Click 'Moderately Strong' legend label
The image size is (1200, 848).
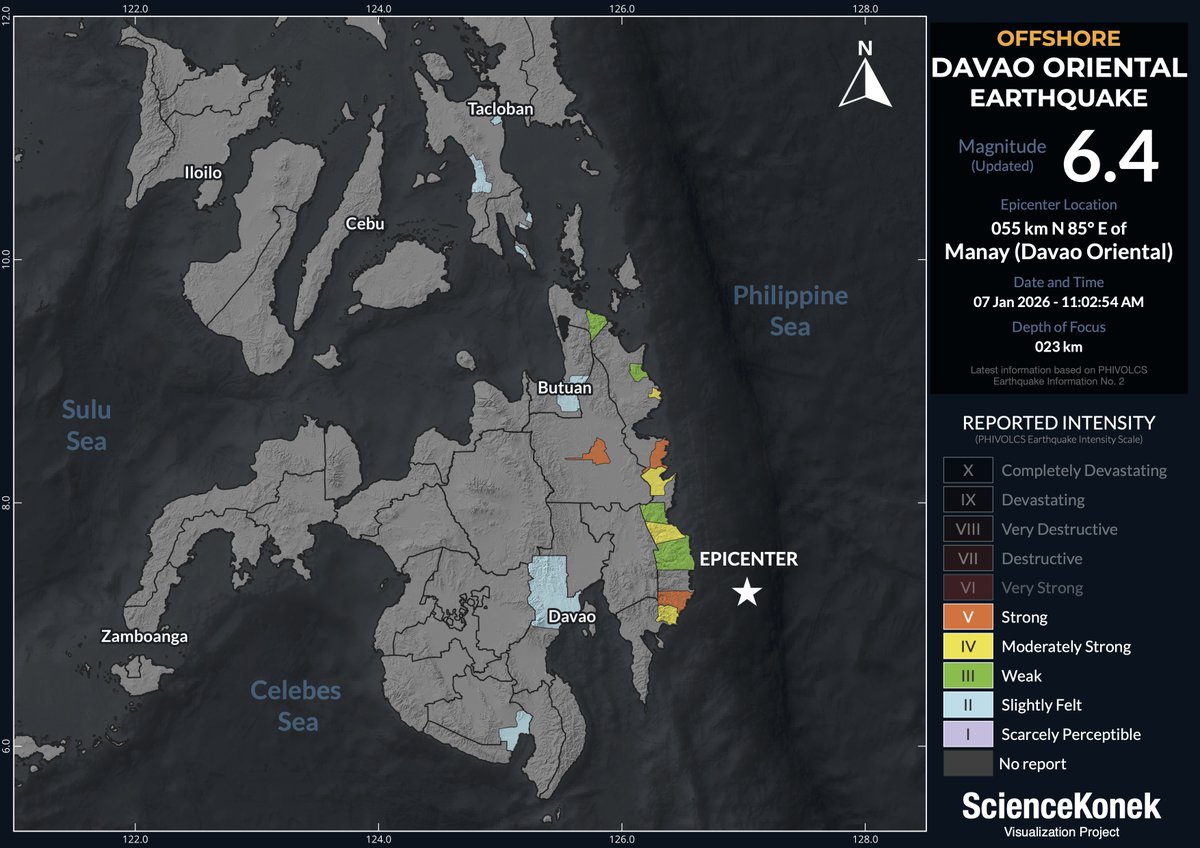pos(1066,646)
